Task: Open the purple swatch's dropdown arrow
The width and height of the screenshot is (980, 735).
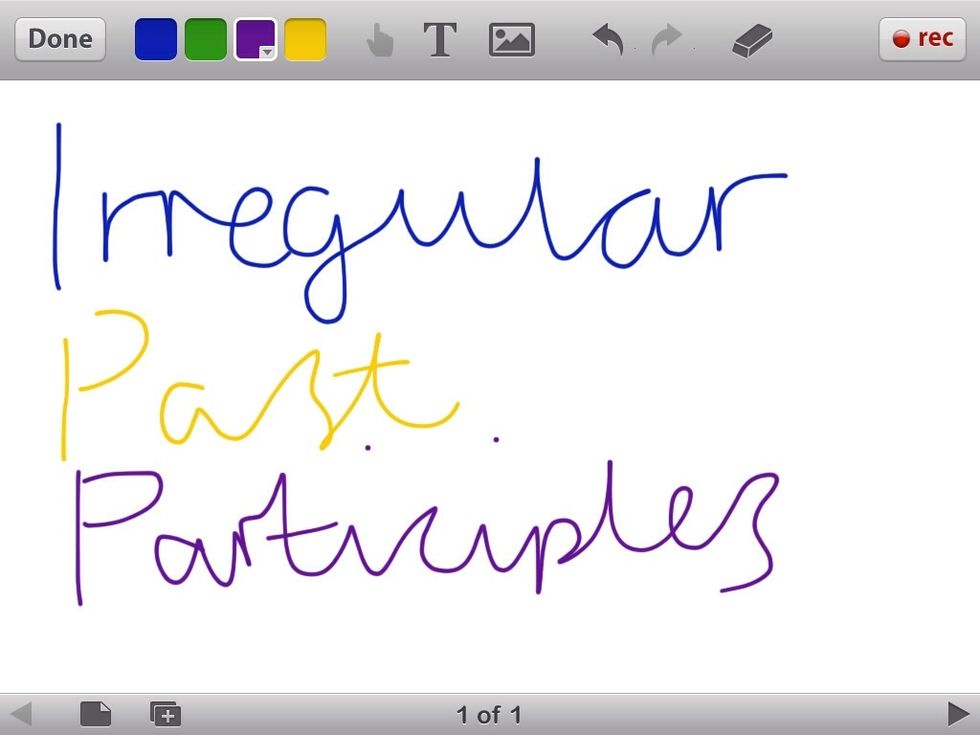Action: pos(266,52)
